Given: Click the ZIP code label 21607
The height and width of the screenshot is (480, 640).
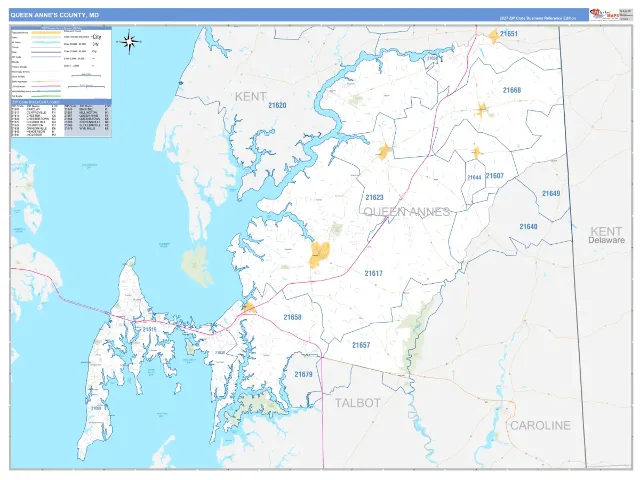Looking at the screenshot, I should point(495,176).
